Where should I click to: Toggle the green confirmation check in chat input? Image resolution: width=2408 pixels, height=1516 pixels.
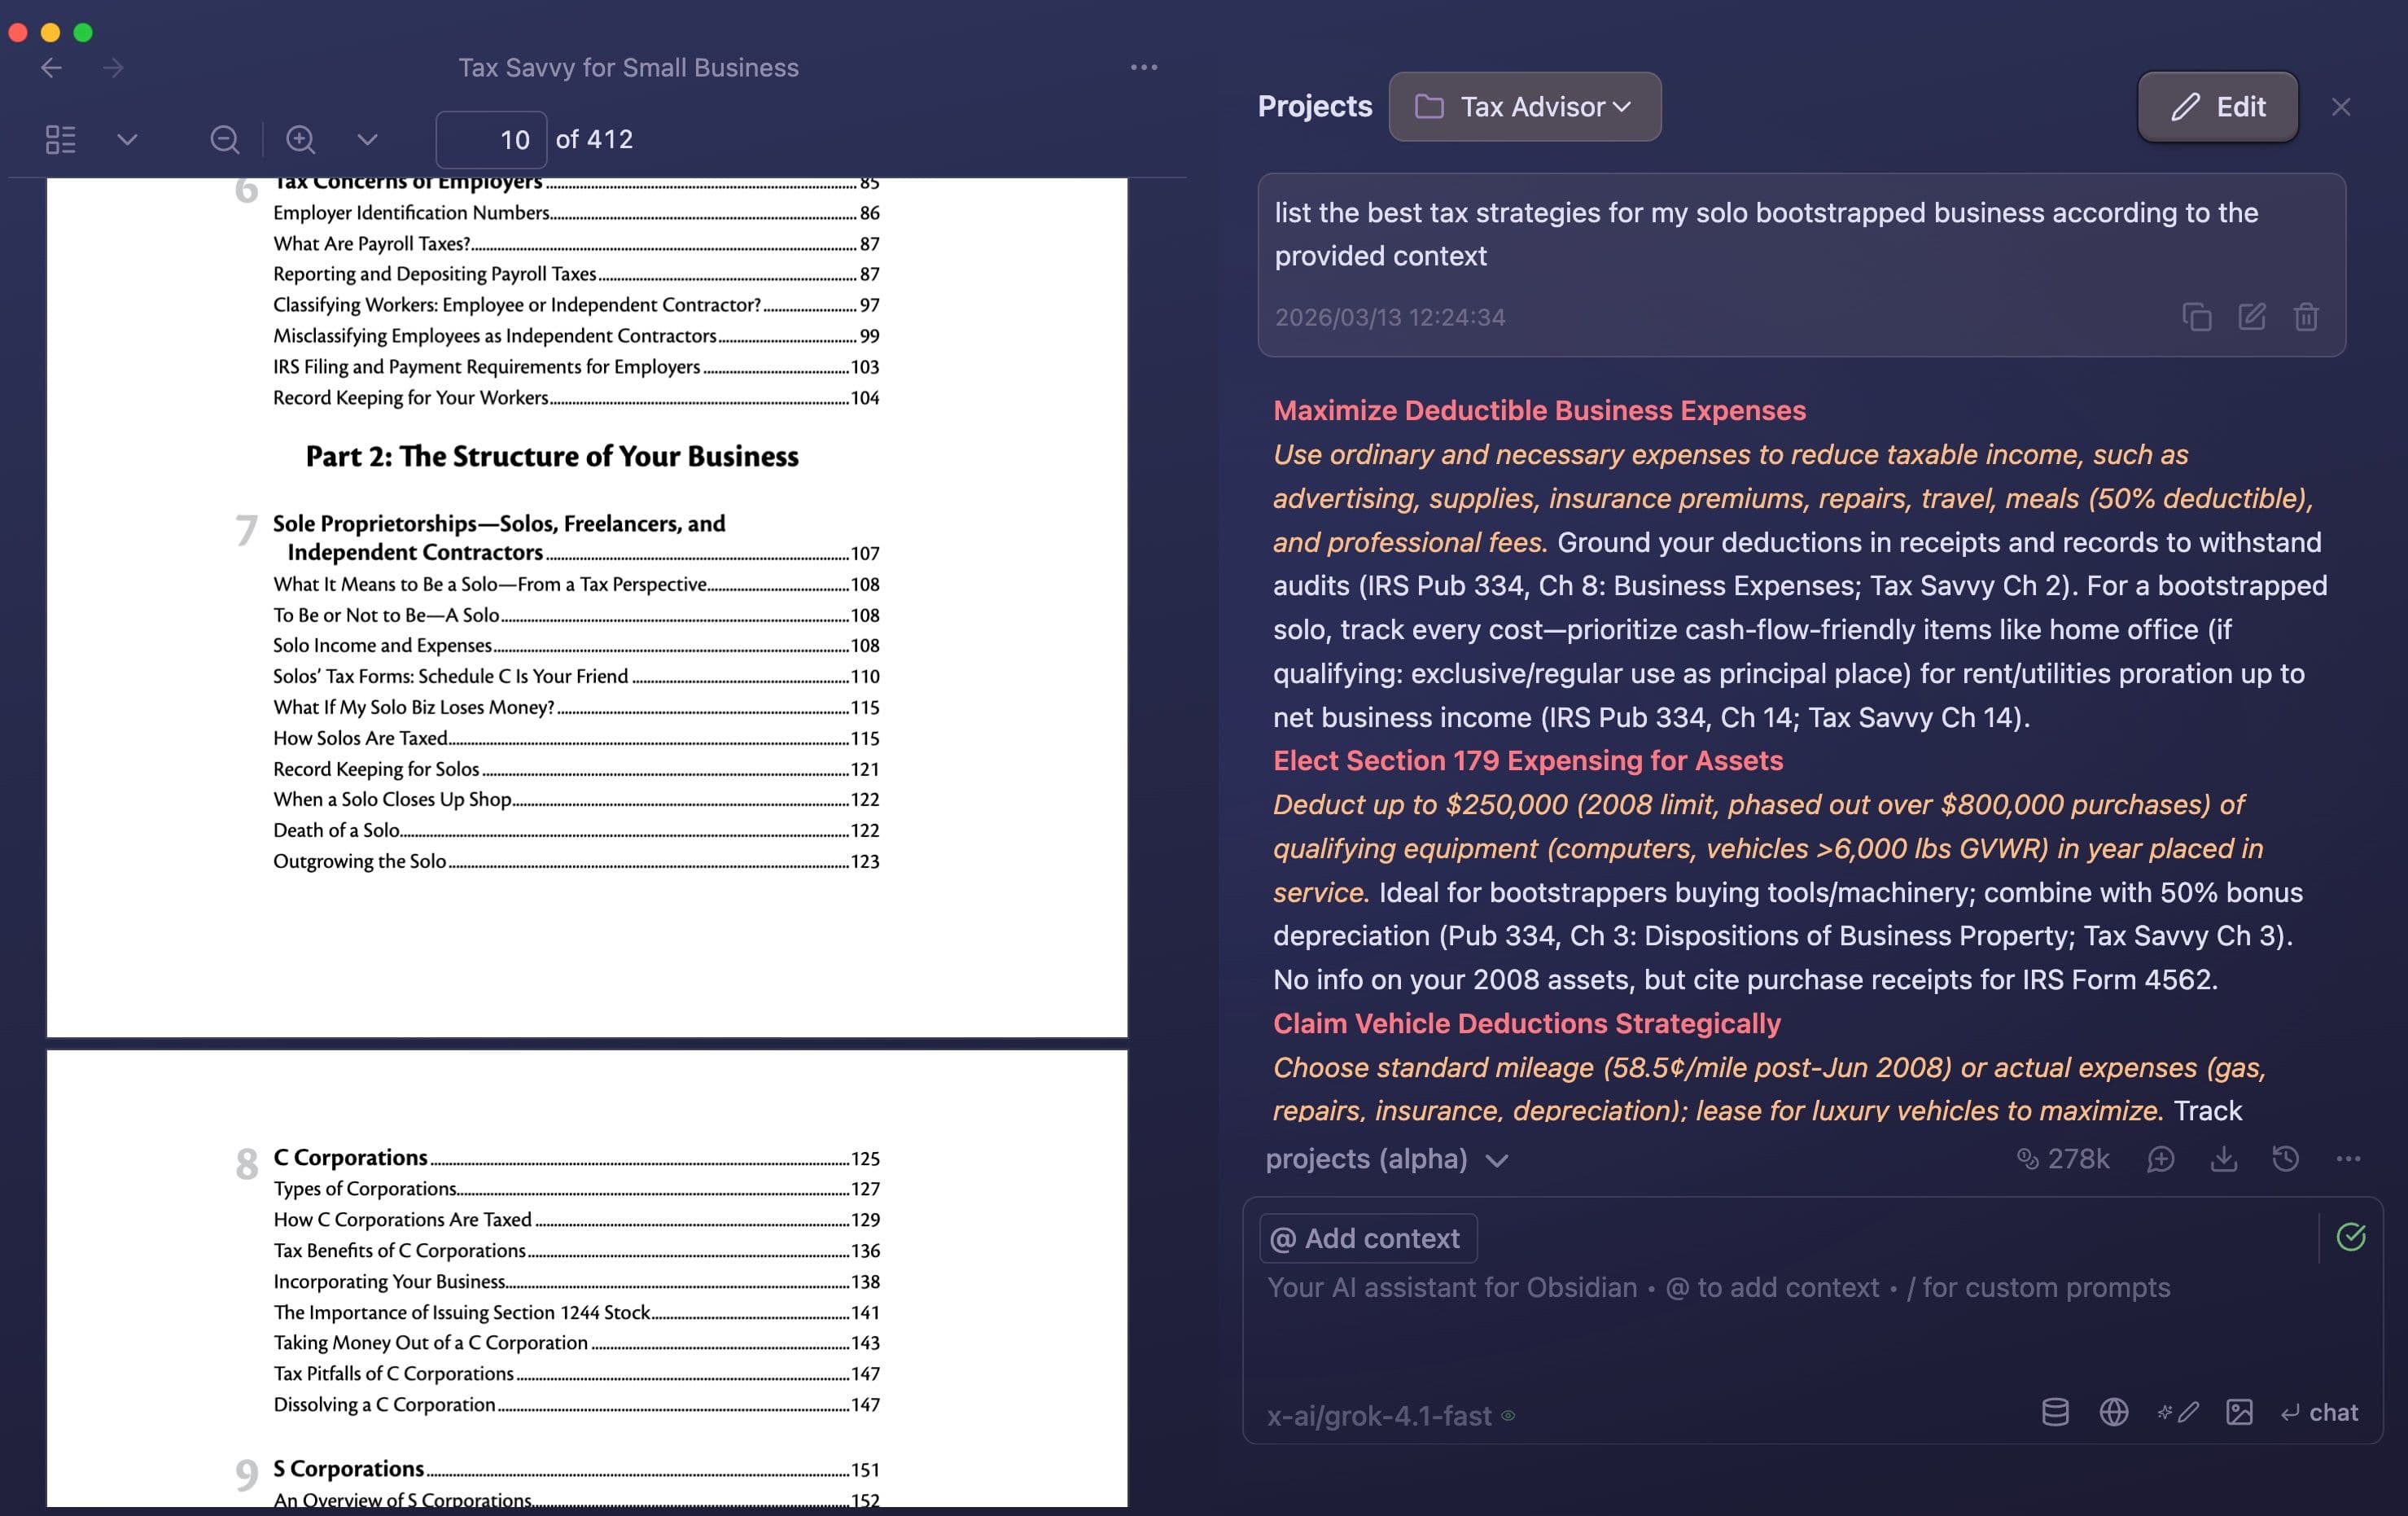2351,1236
